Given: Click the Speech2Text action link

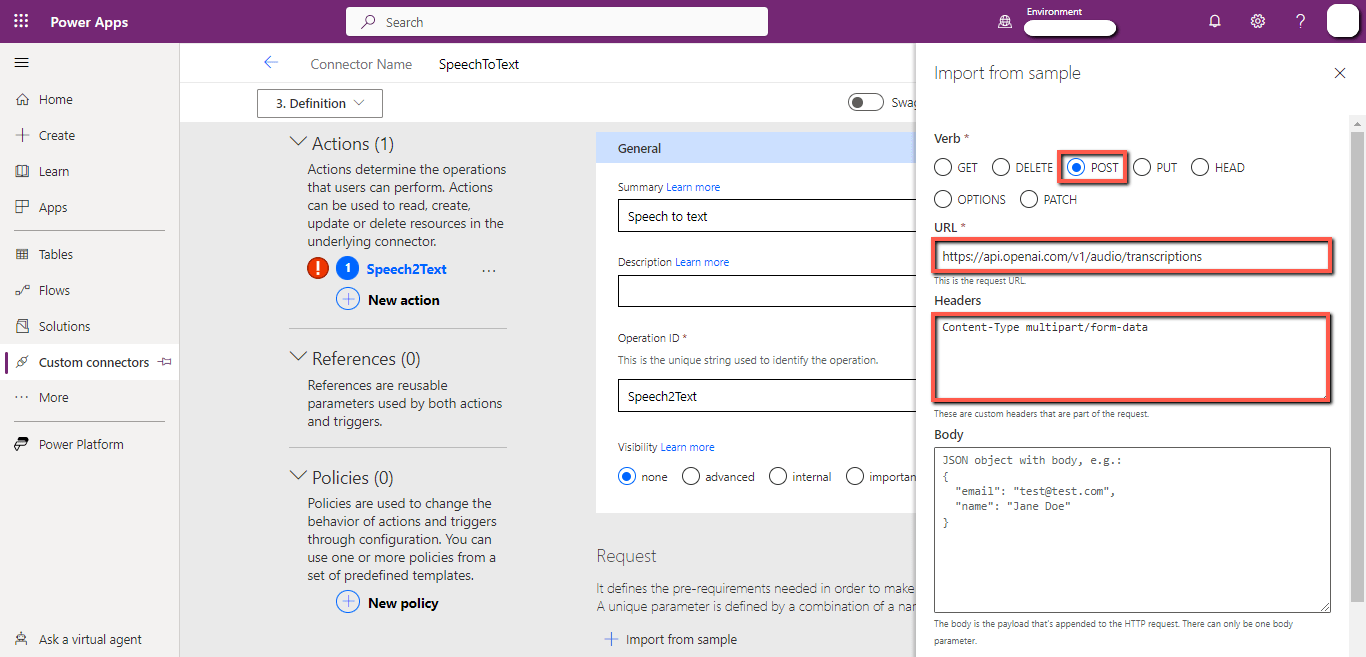Looking at the screenshot, I should point(406,269).
